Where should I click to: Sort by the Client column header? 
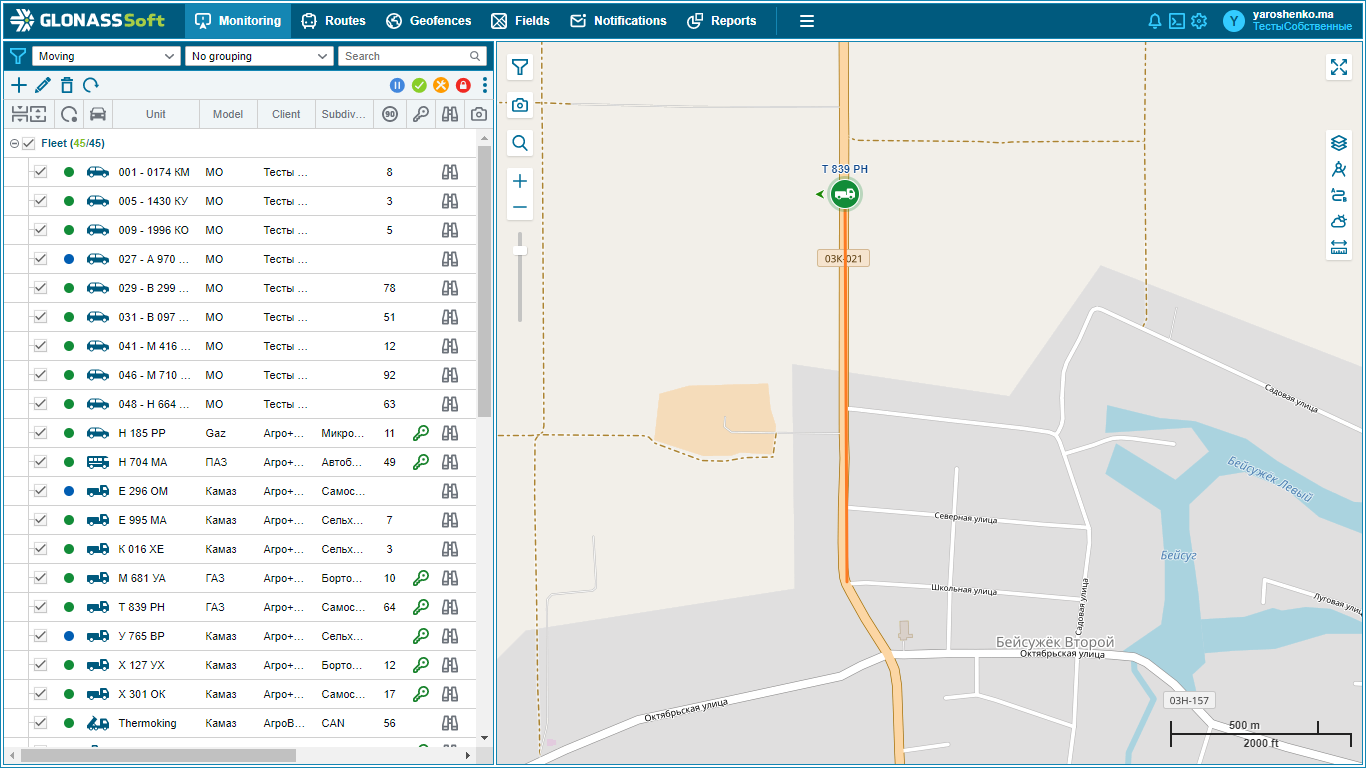(286, 114)
